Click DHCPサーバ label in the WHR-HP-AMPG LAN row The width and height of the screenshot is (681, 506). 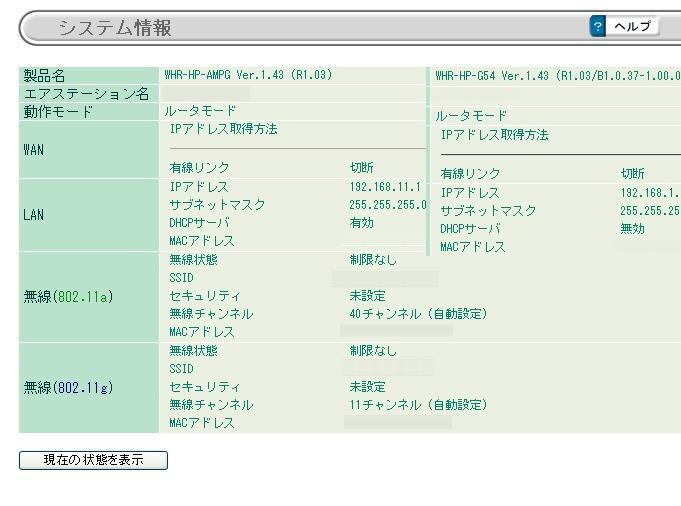(199, 223)
